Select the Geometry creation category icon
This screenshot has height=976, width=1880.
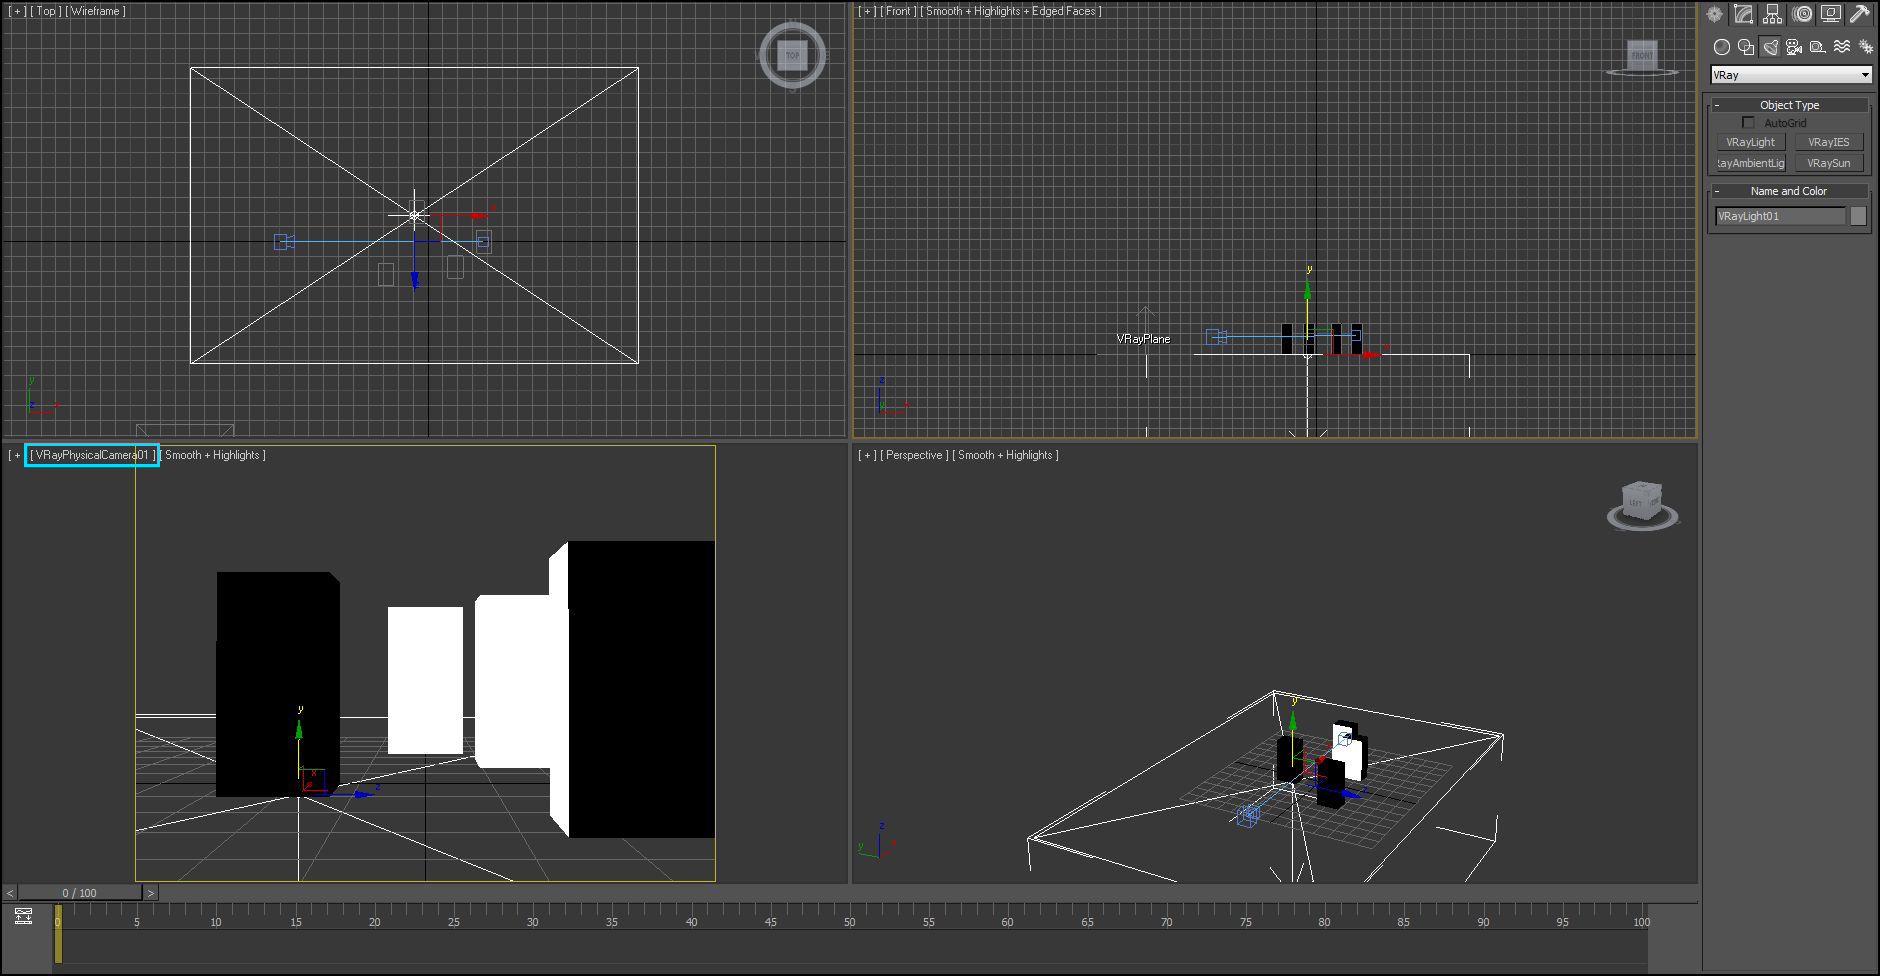click(x=1722, y=47)
